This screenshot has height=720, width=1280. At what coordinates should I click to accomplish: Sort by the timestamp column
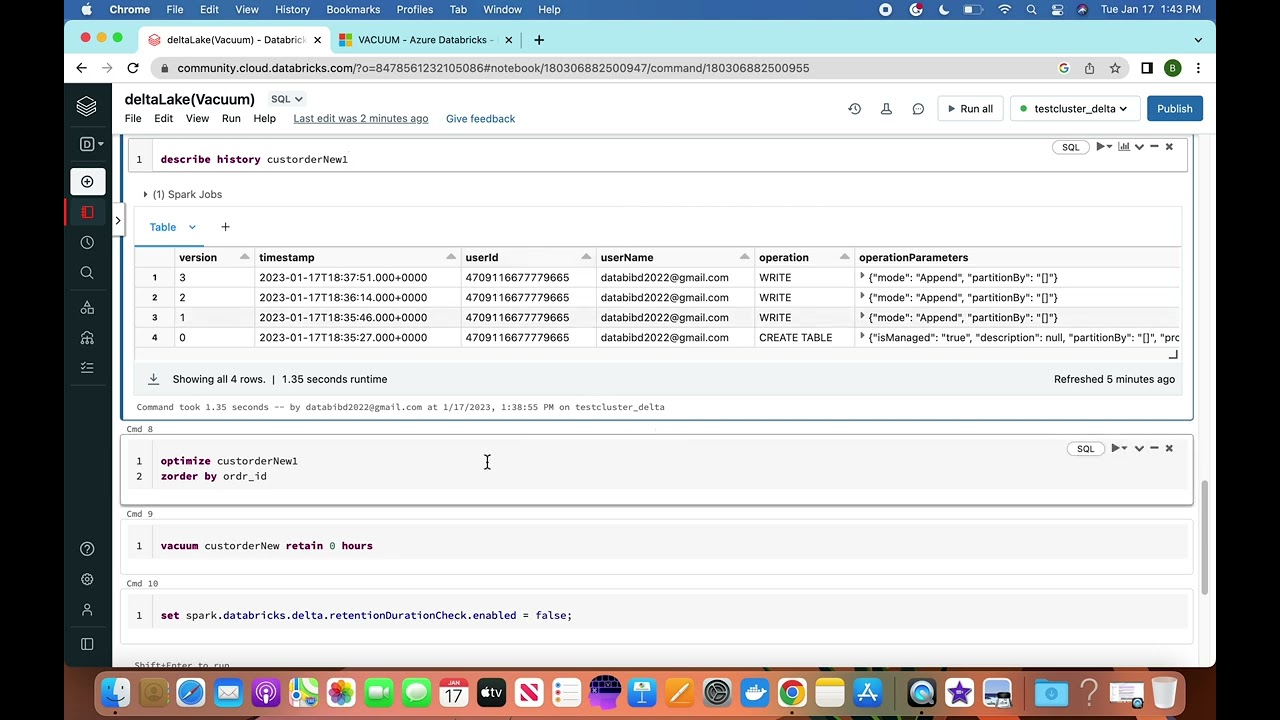click(451, 258)
